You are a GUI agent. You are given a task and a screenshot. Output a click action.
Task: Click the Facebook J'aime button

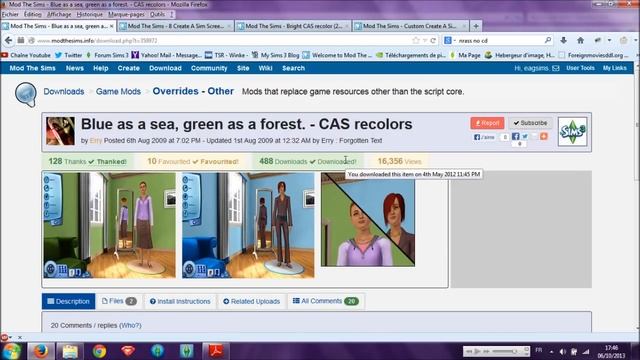pyautogui.click(x=484, y=137)
